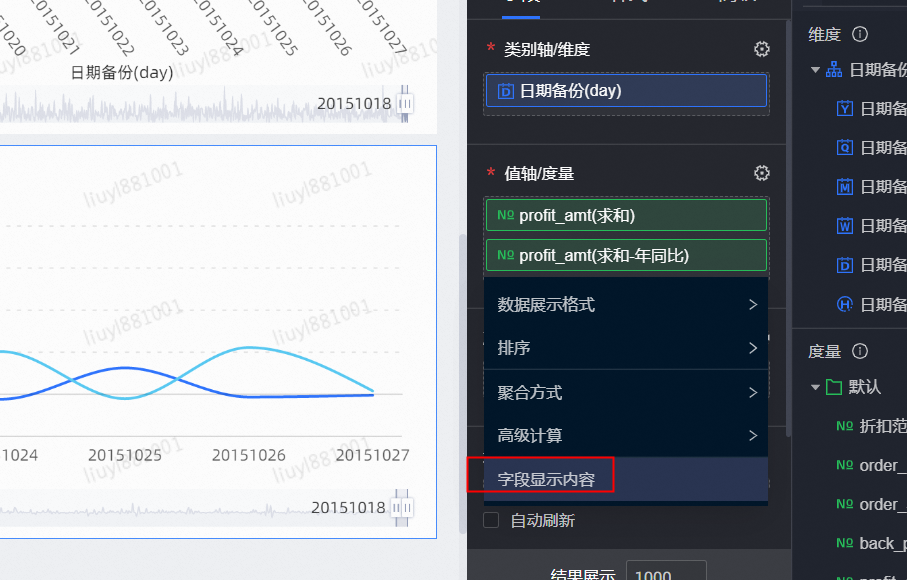Enable the 自动刷新 checkbox
The height and width of the screenshot is (580, 907).
tap(491, 520)
